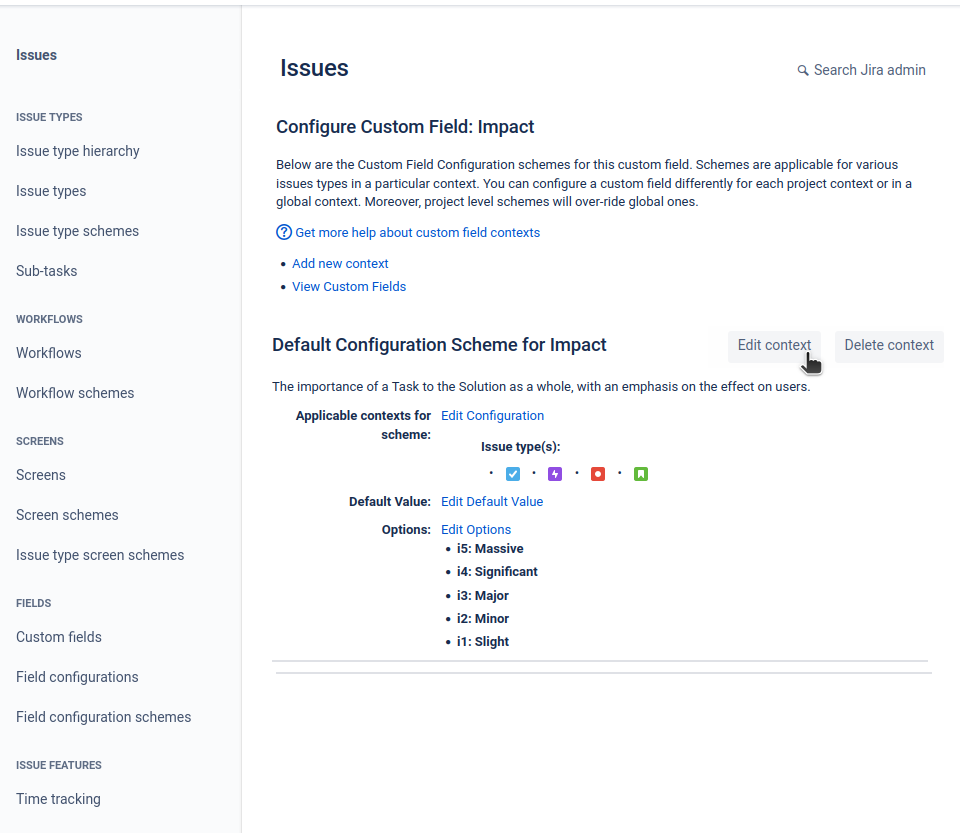The image size is (960, 833).
Task: Click the green Story issue type icon
Action: (641, 474)
